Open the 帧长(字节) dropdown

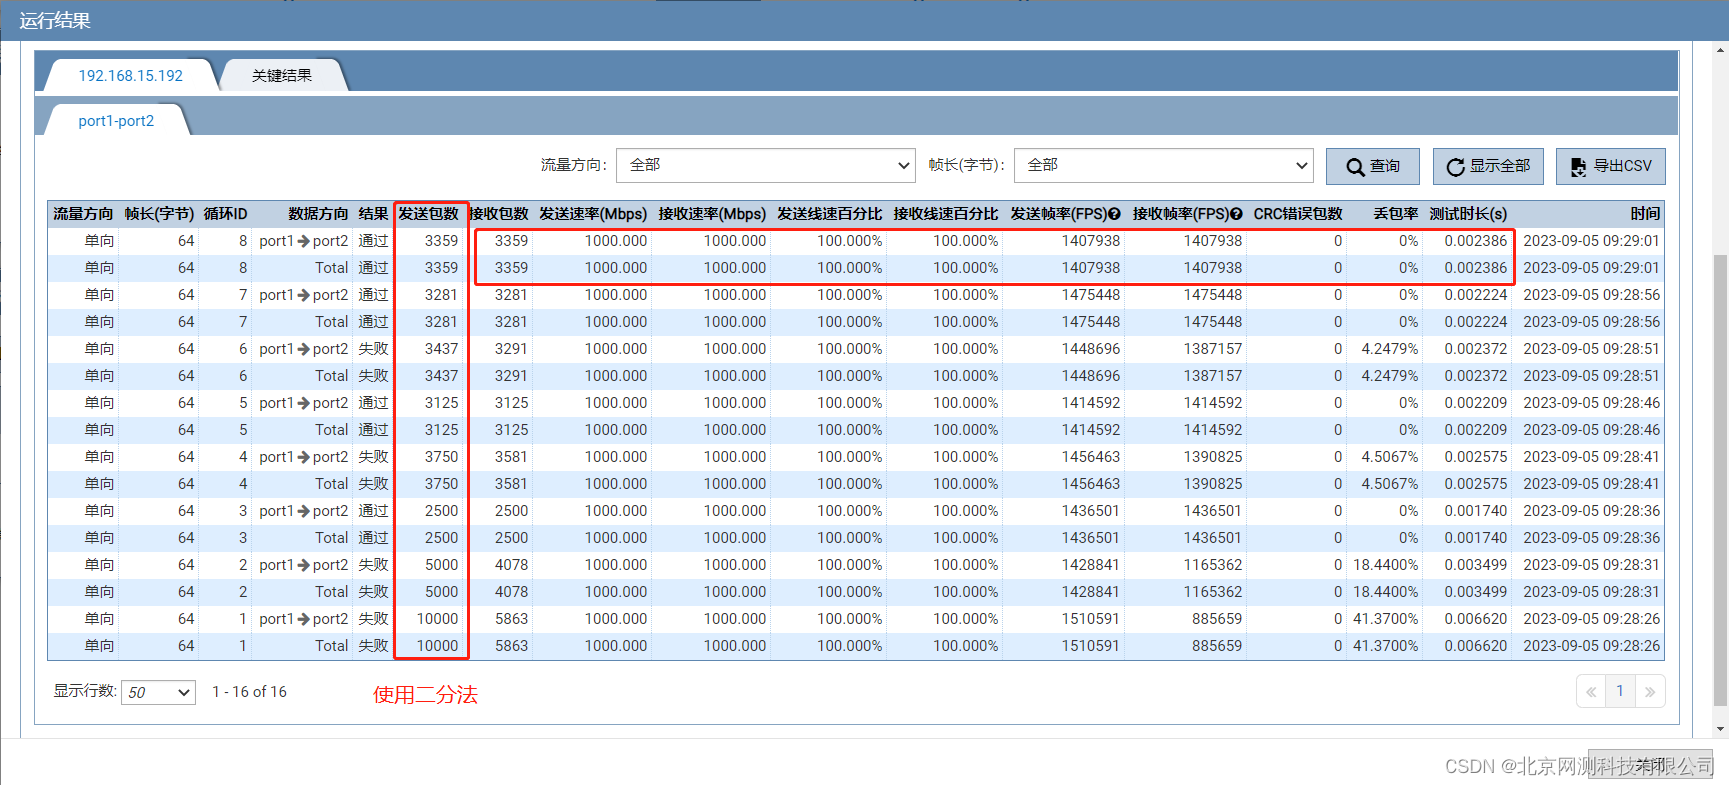tap(1164, 165)
